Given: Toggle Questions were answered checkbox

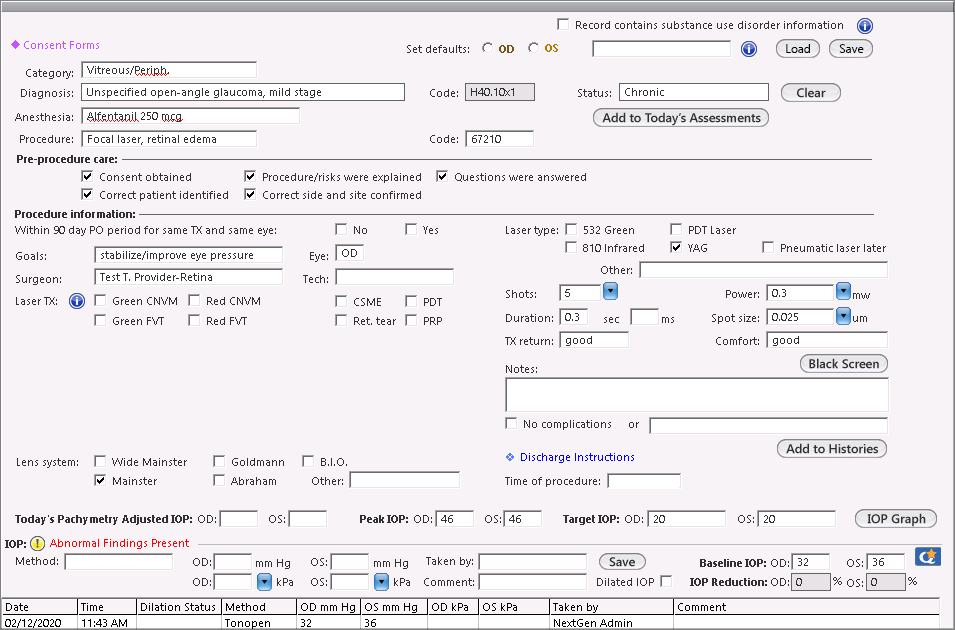Looking at the screenshot, I should click(442, 177).
